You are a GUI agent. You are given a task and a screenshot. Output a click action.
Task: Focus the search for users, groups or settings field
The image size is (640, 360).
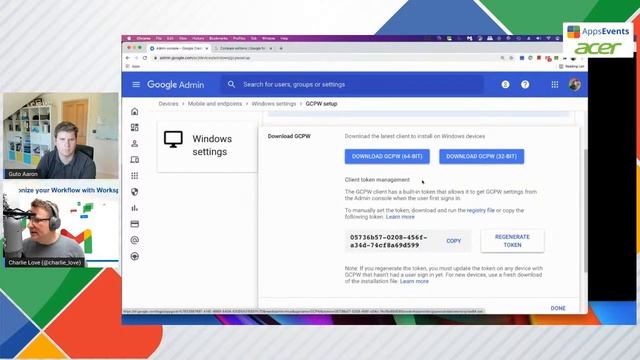[353, 84]
